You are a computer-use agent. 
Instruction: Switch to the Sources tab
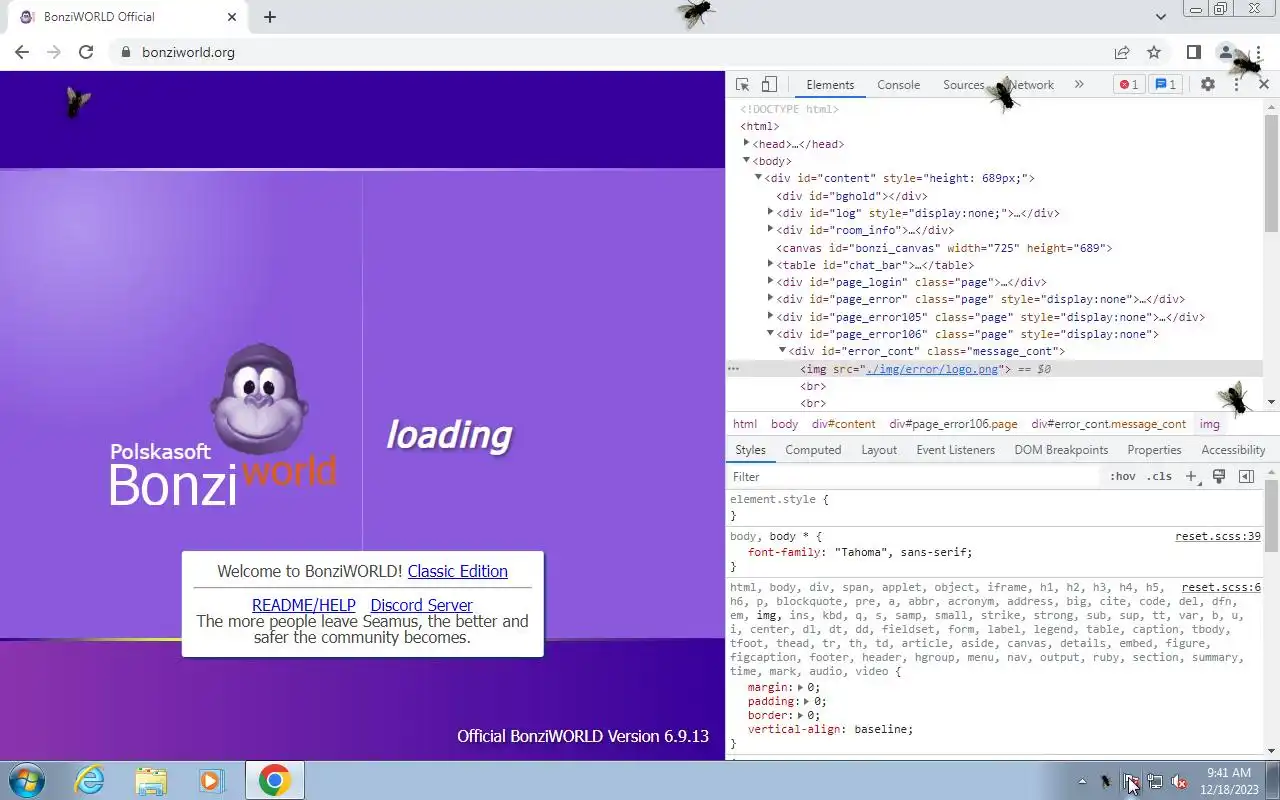tap(964, 85)
